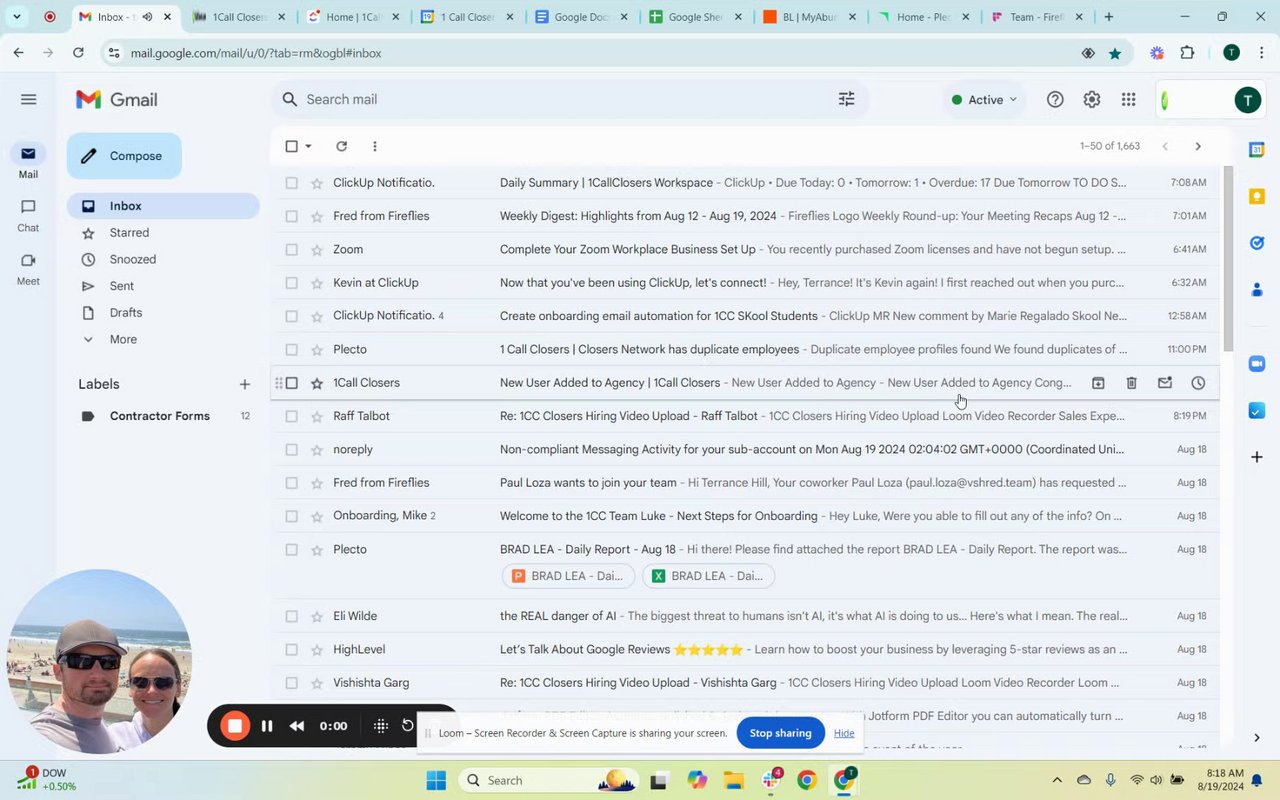Click the Compose button
Screen dimensions: 1280x800
pos(124,156)
